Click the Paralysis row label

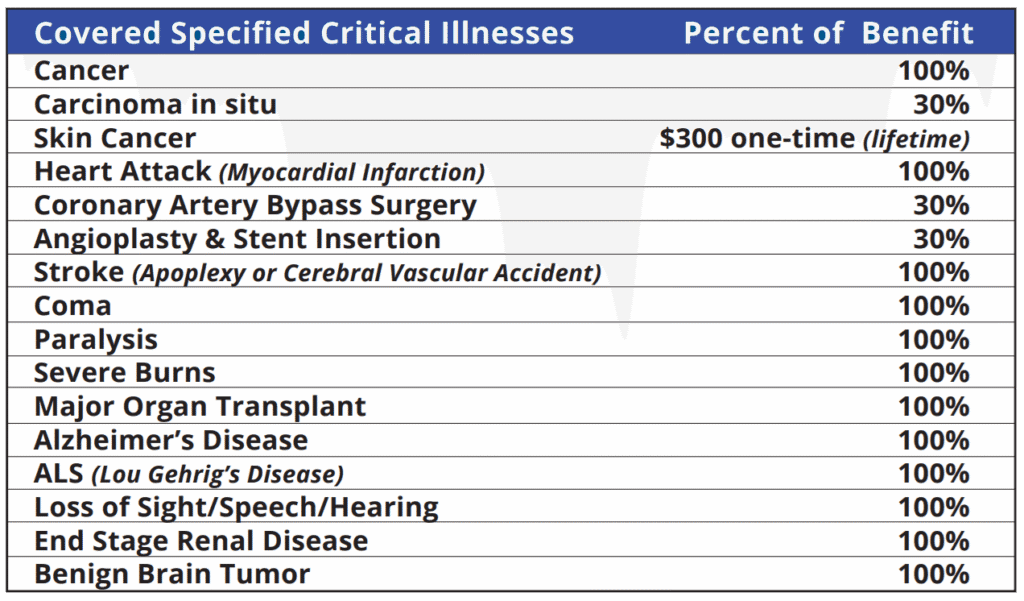[x=96, y=340]
